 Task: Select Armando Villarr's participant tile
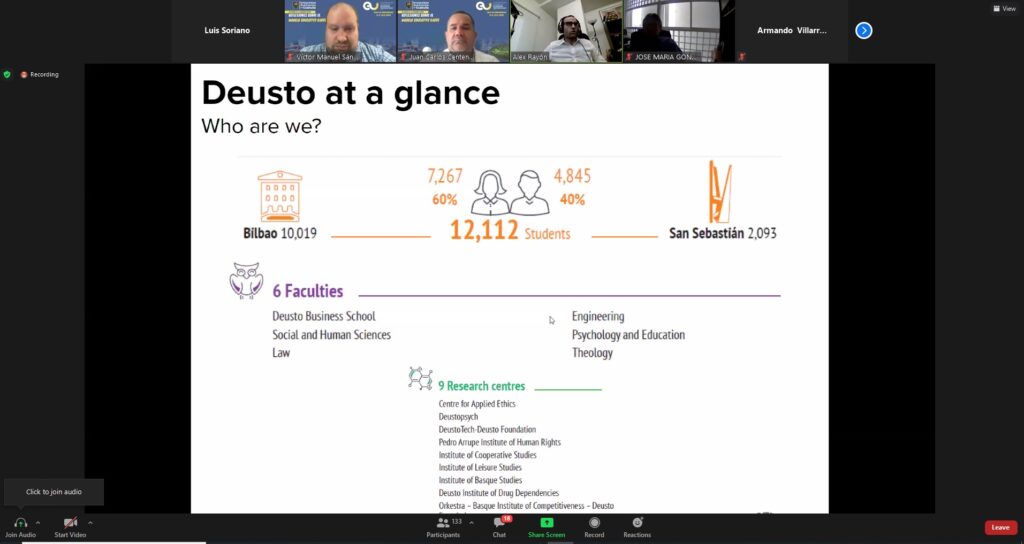click(x=791, y=31)
